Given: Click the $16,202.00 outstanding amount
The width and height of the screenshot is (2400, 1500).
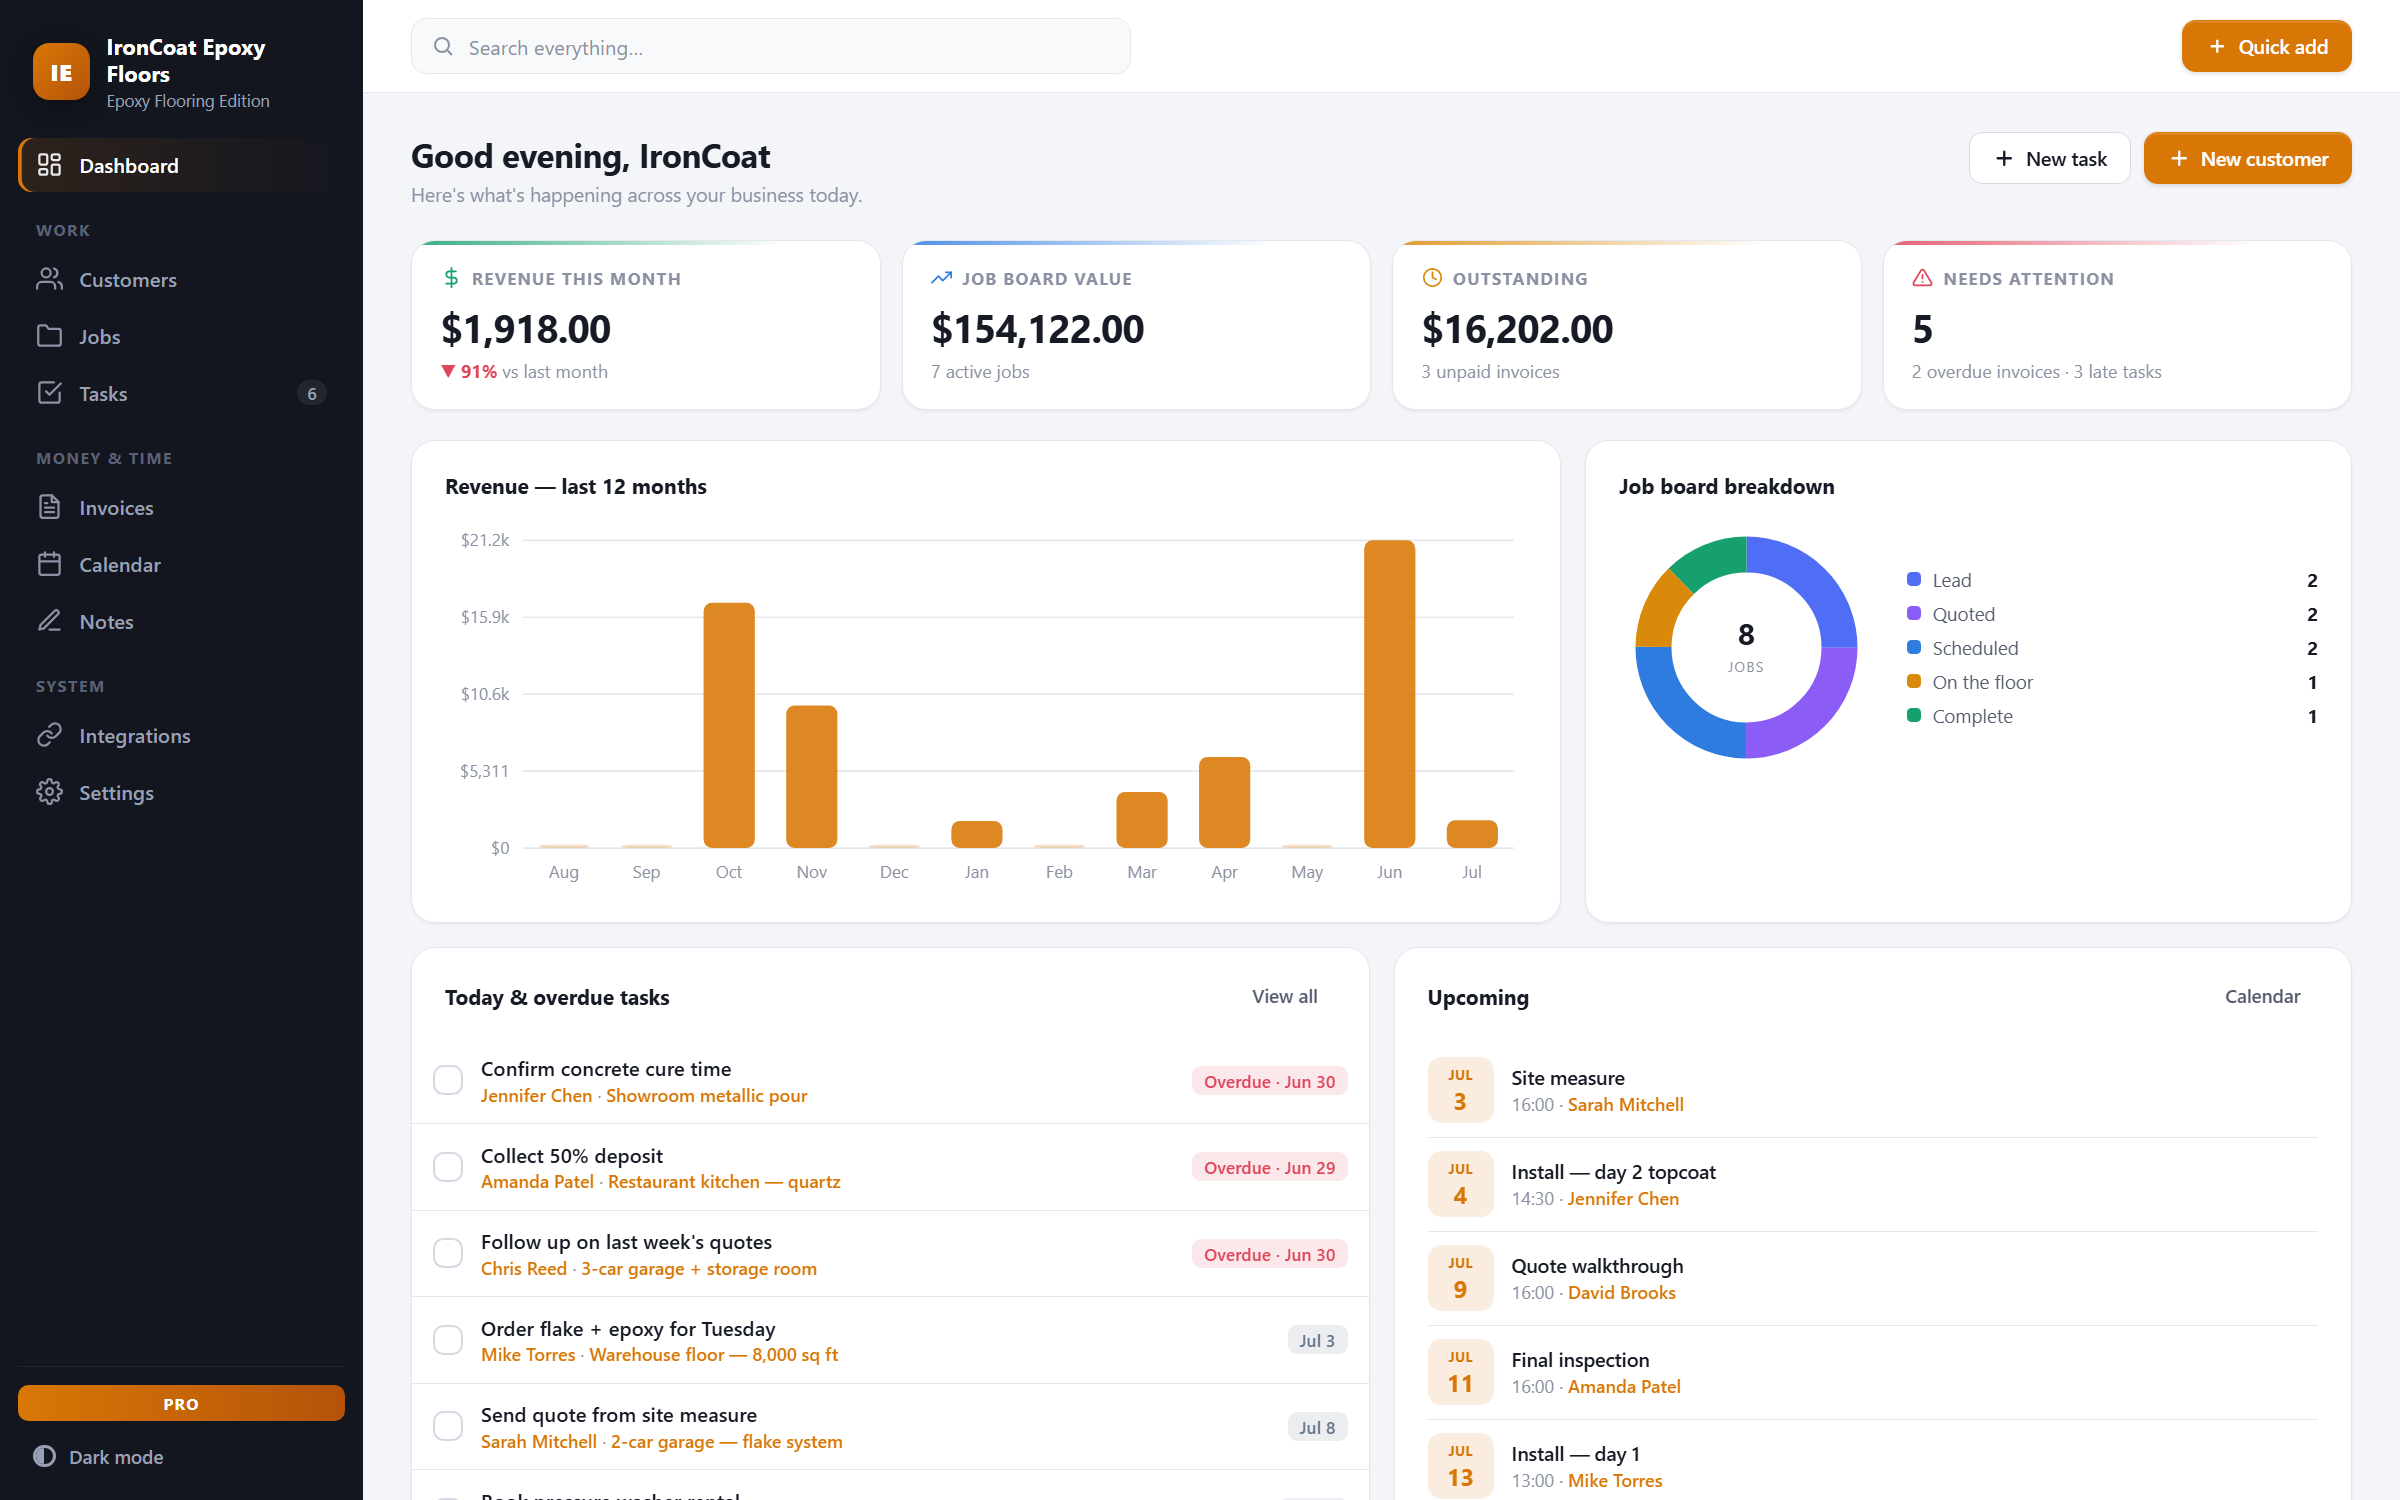Looking at the screenshot, I should [1518, 329].
